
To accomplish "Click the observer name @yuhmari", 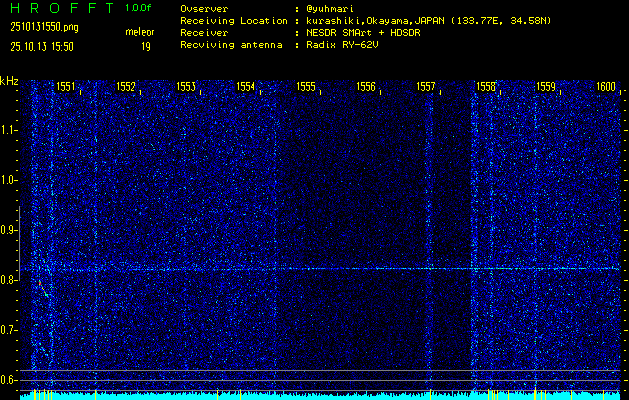I will point(330,9).
